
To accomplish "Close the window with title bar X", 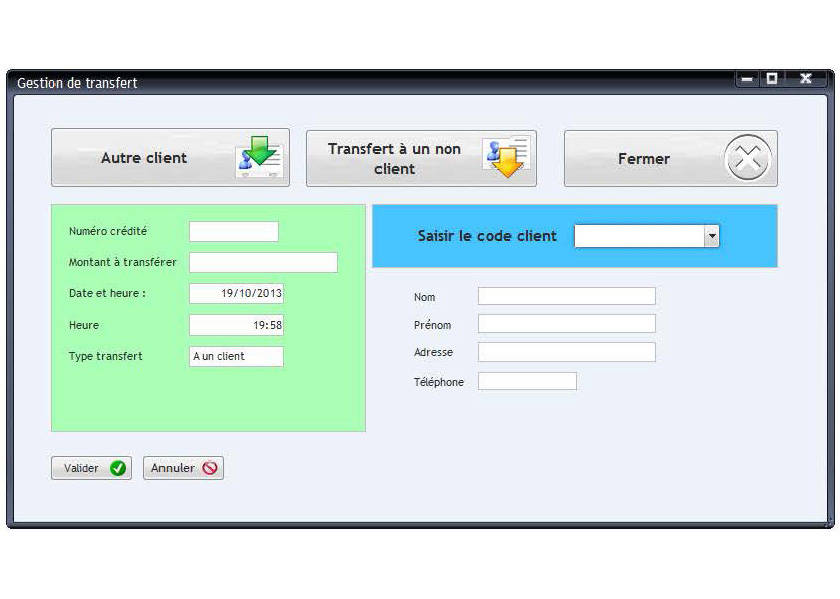I will pos(805,79).
